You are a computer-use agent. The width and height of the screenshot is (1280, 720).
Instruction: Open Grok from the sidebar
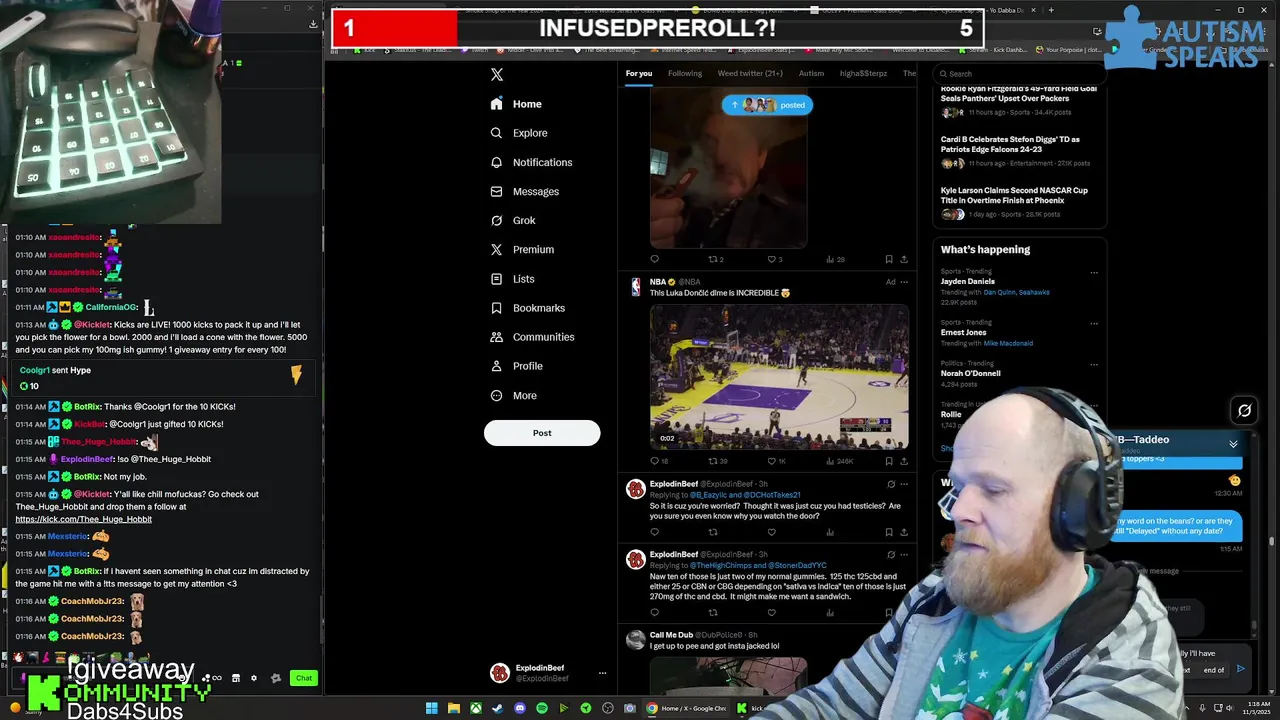coord(513,220)
